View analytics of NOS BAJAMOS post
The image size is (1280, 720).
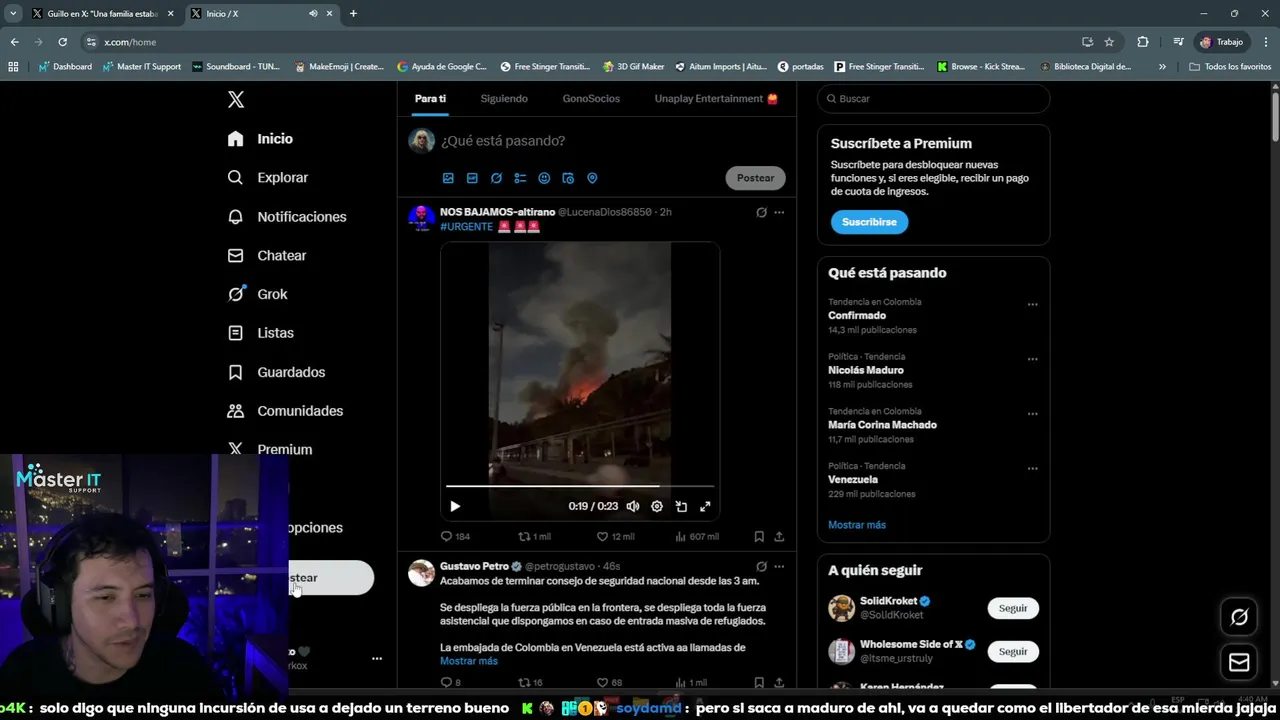(x=696, y=537)
